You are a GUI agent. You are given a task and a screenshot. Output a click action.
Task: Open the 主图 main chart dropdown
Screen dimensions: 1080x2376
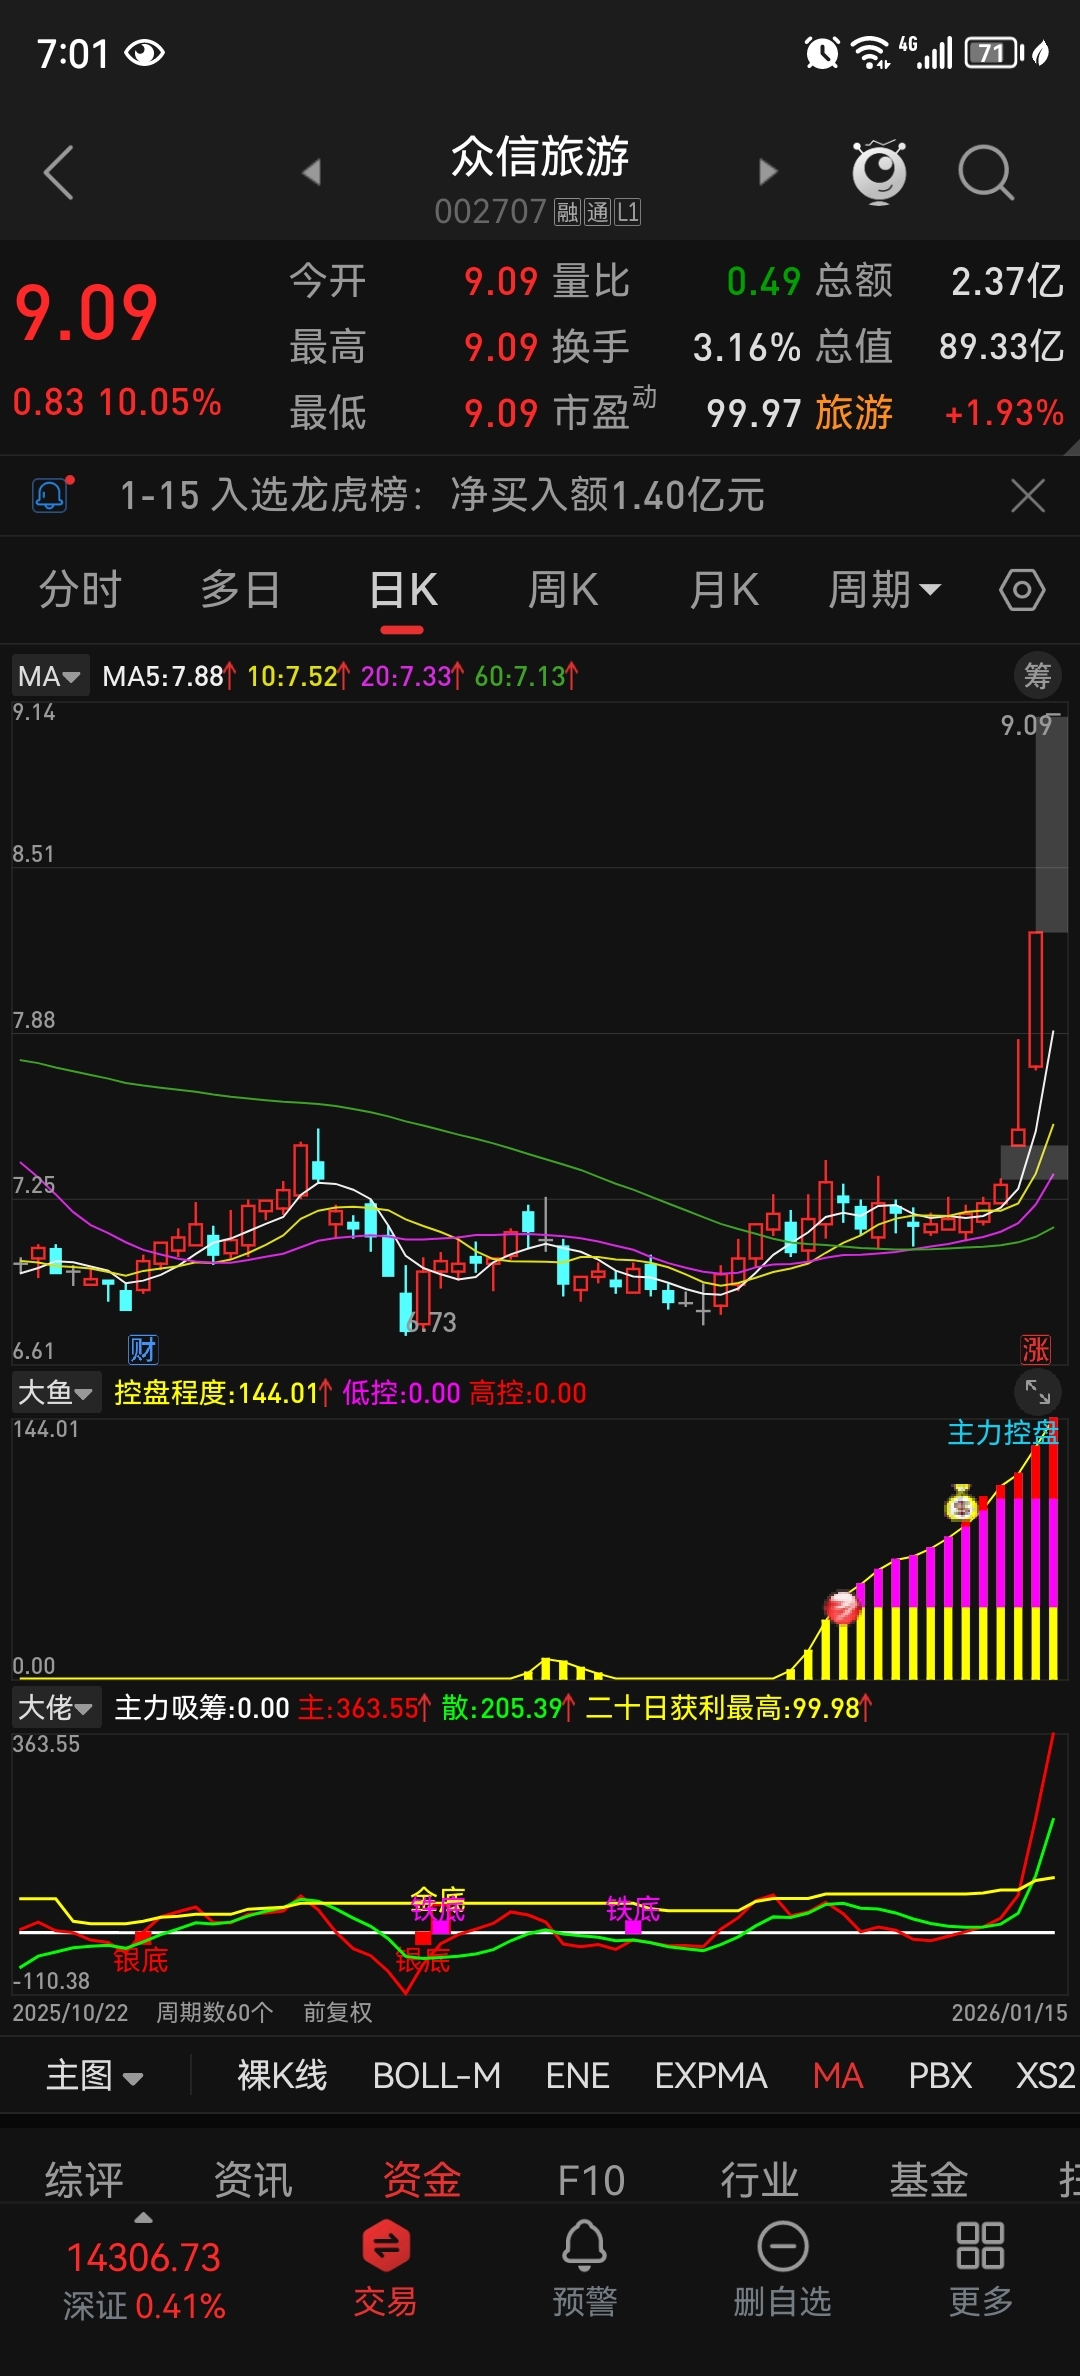[95, 2076]
